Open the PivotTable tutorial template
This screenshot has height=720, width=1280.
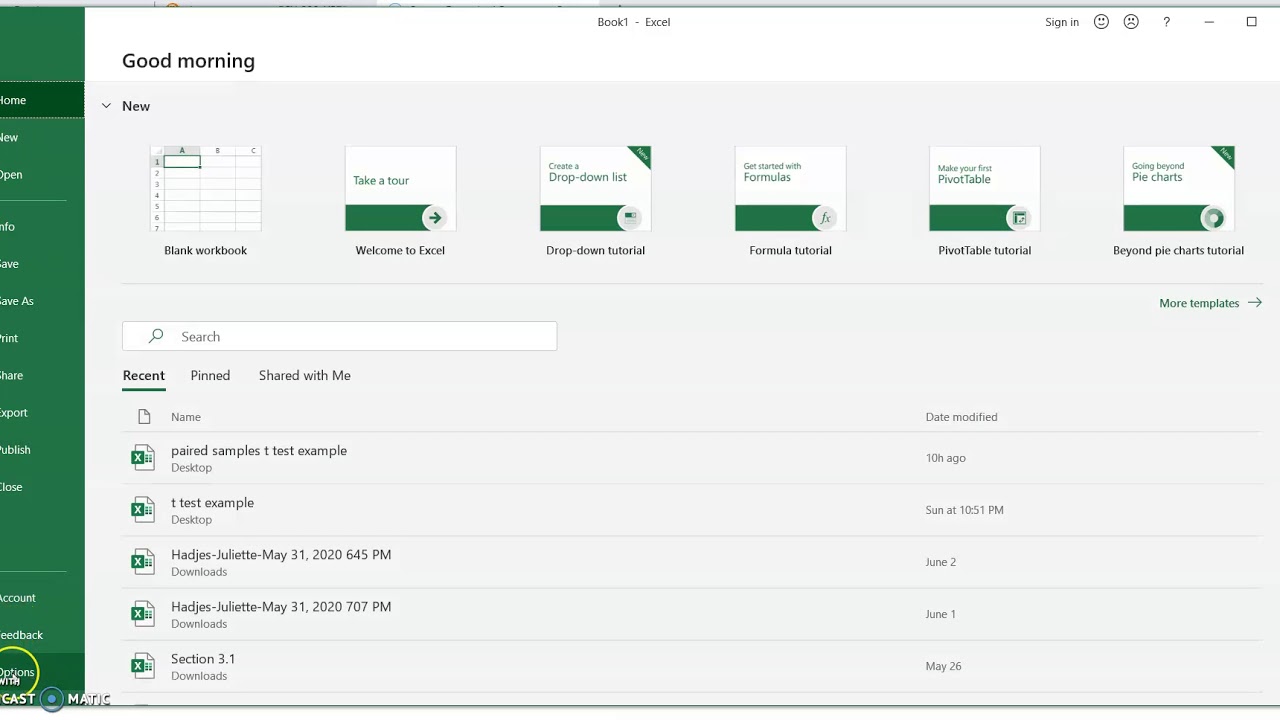984,201
